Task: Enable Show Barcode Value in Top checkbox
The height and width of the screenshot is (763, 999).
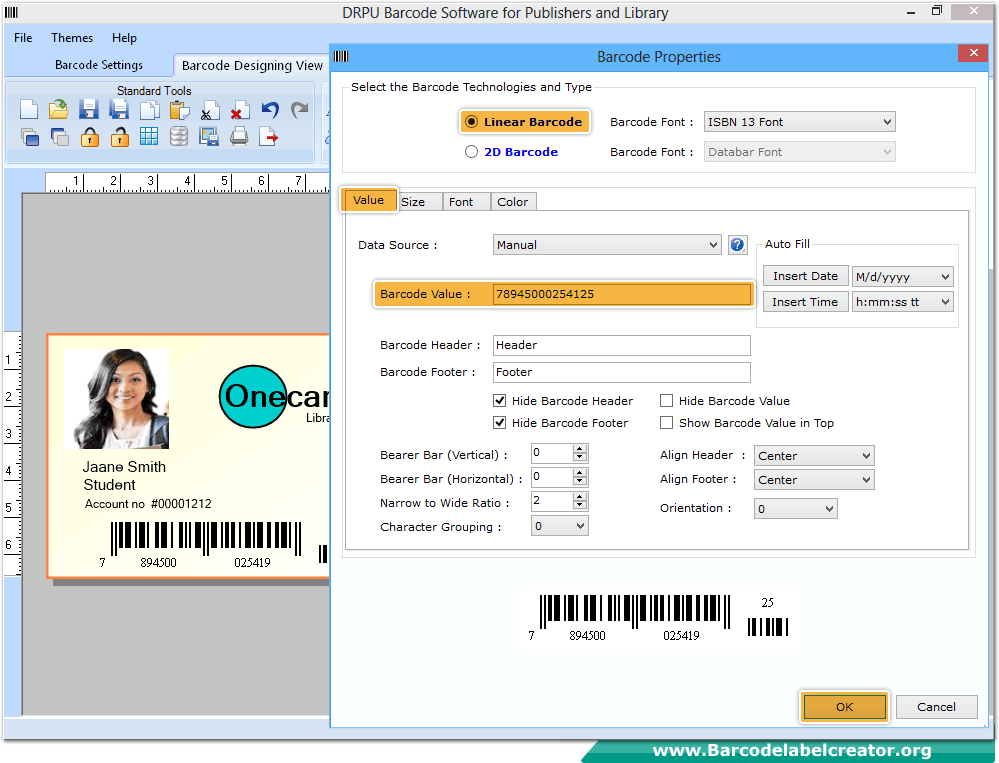Action: coord(666,423)
